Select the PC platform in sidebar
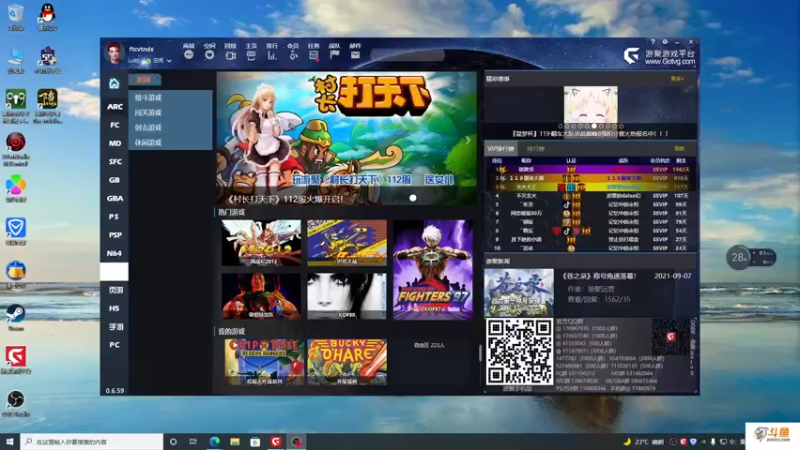 pyautogui.click(x=115, y=345)
